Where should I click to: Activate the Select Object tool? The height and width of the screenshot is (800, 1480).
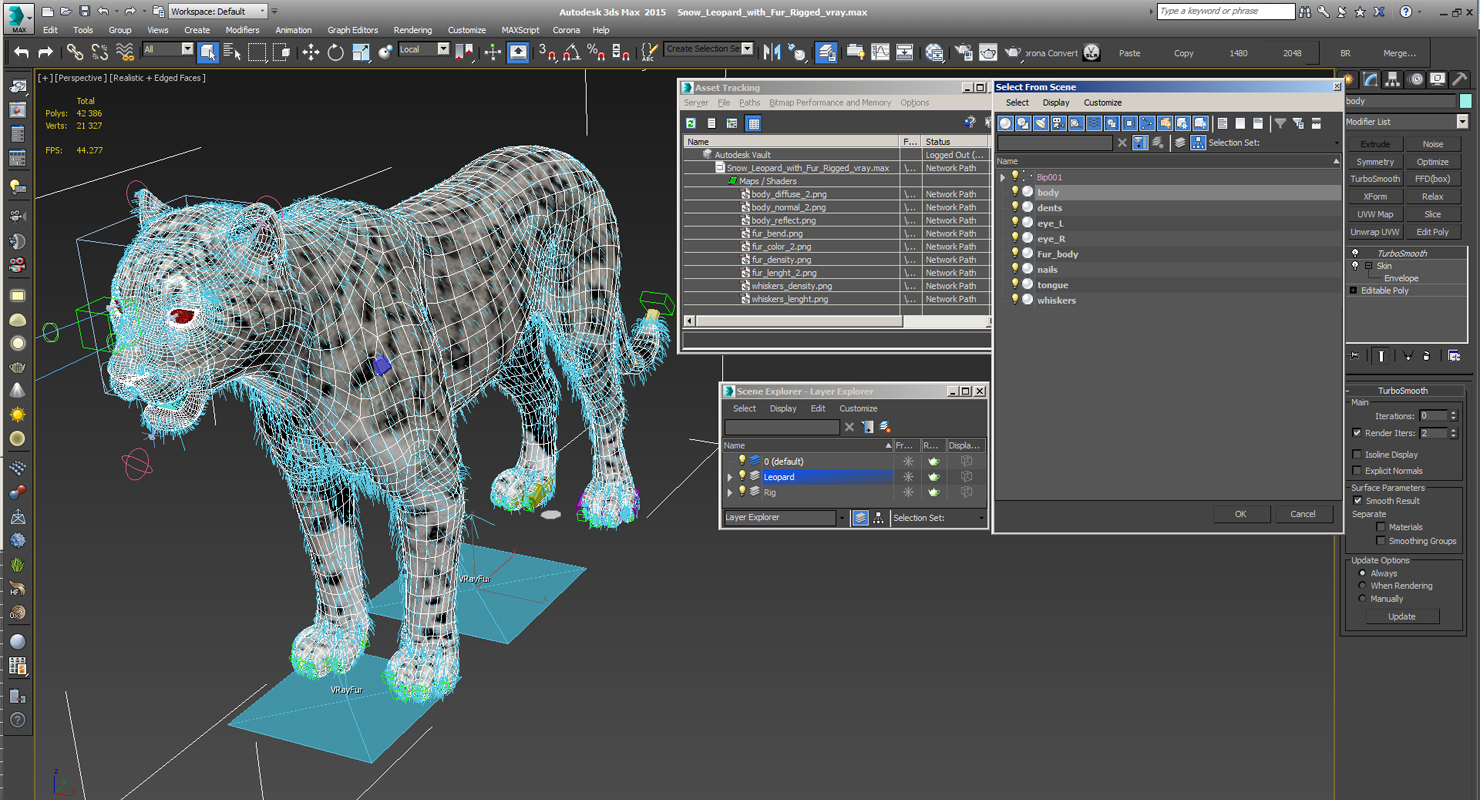click(208, 52)
